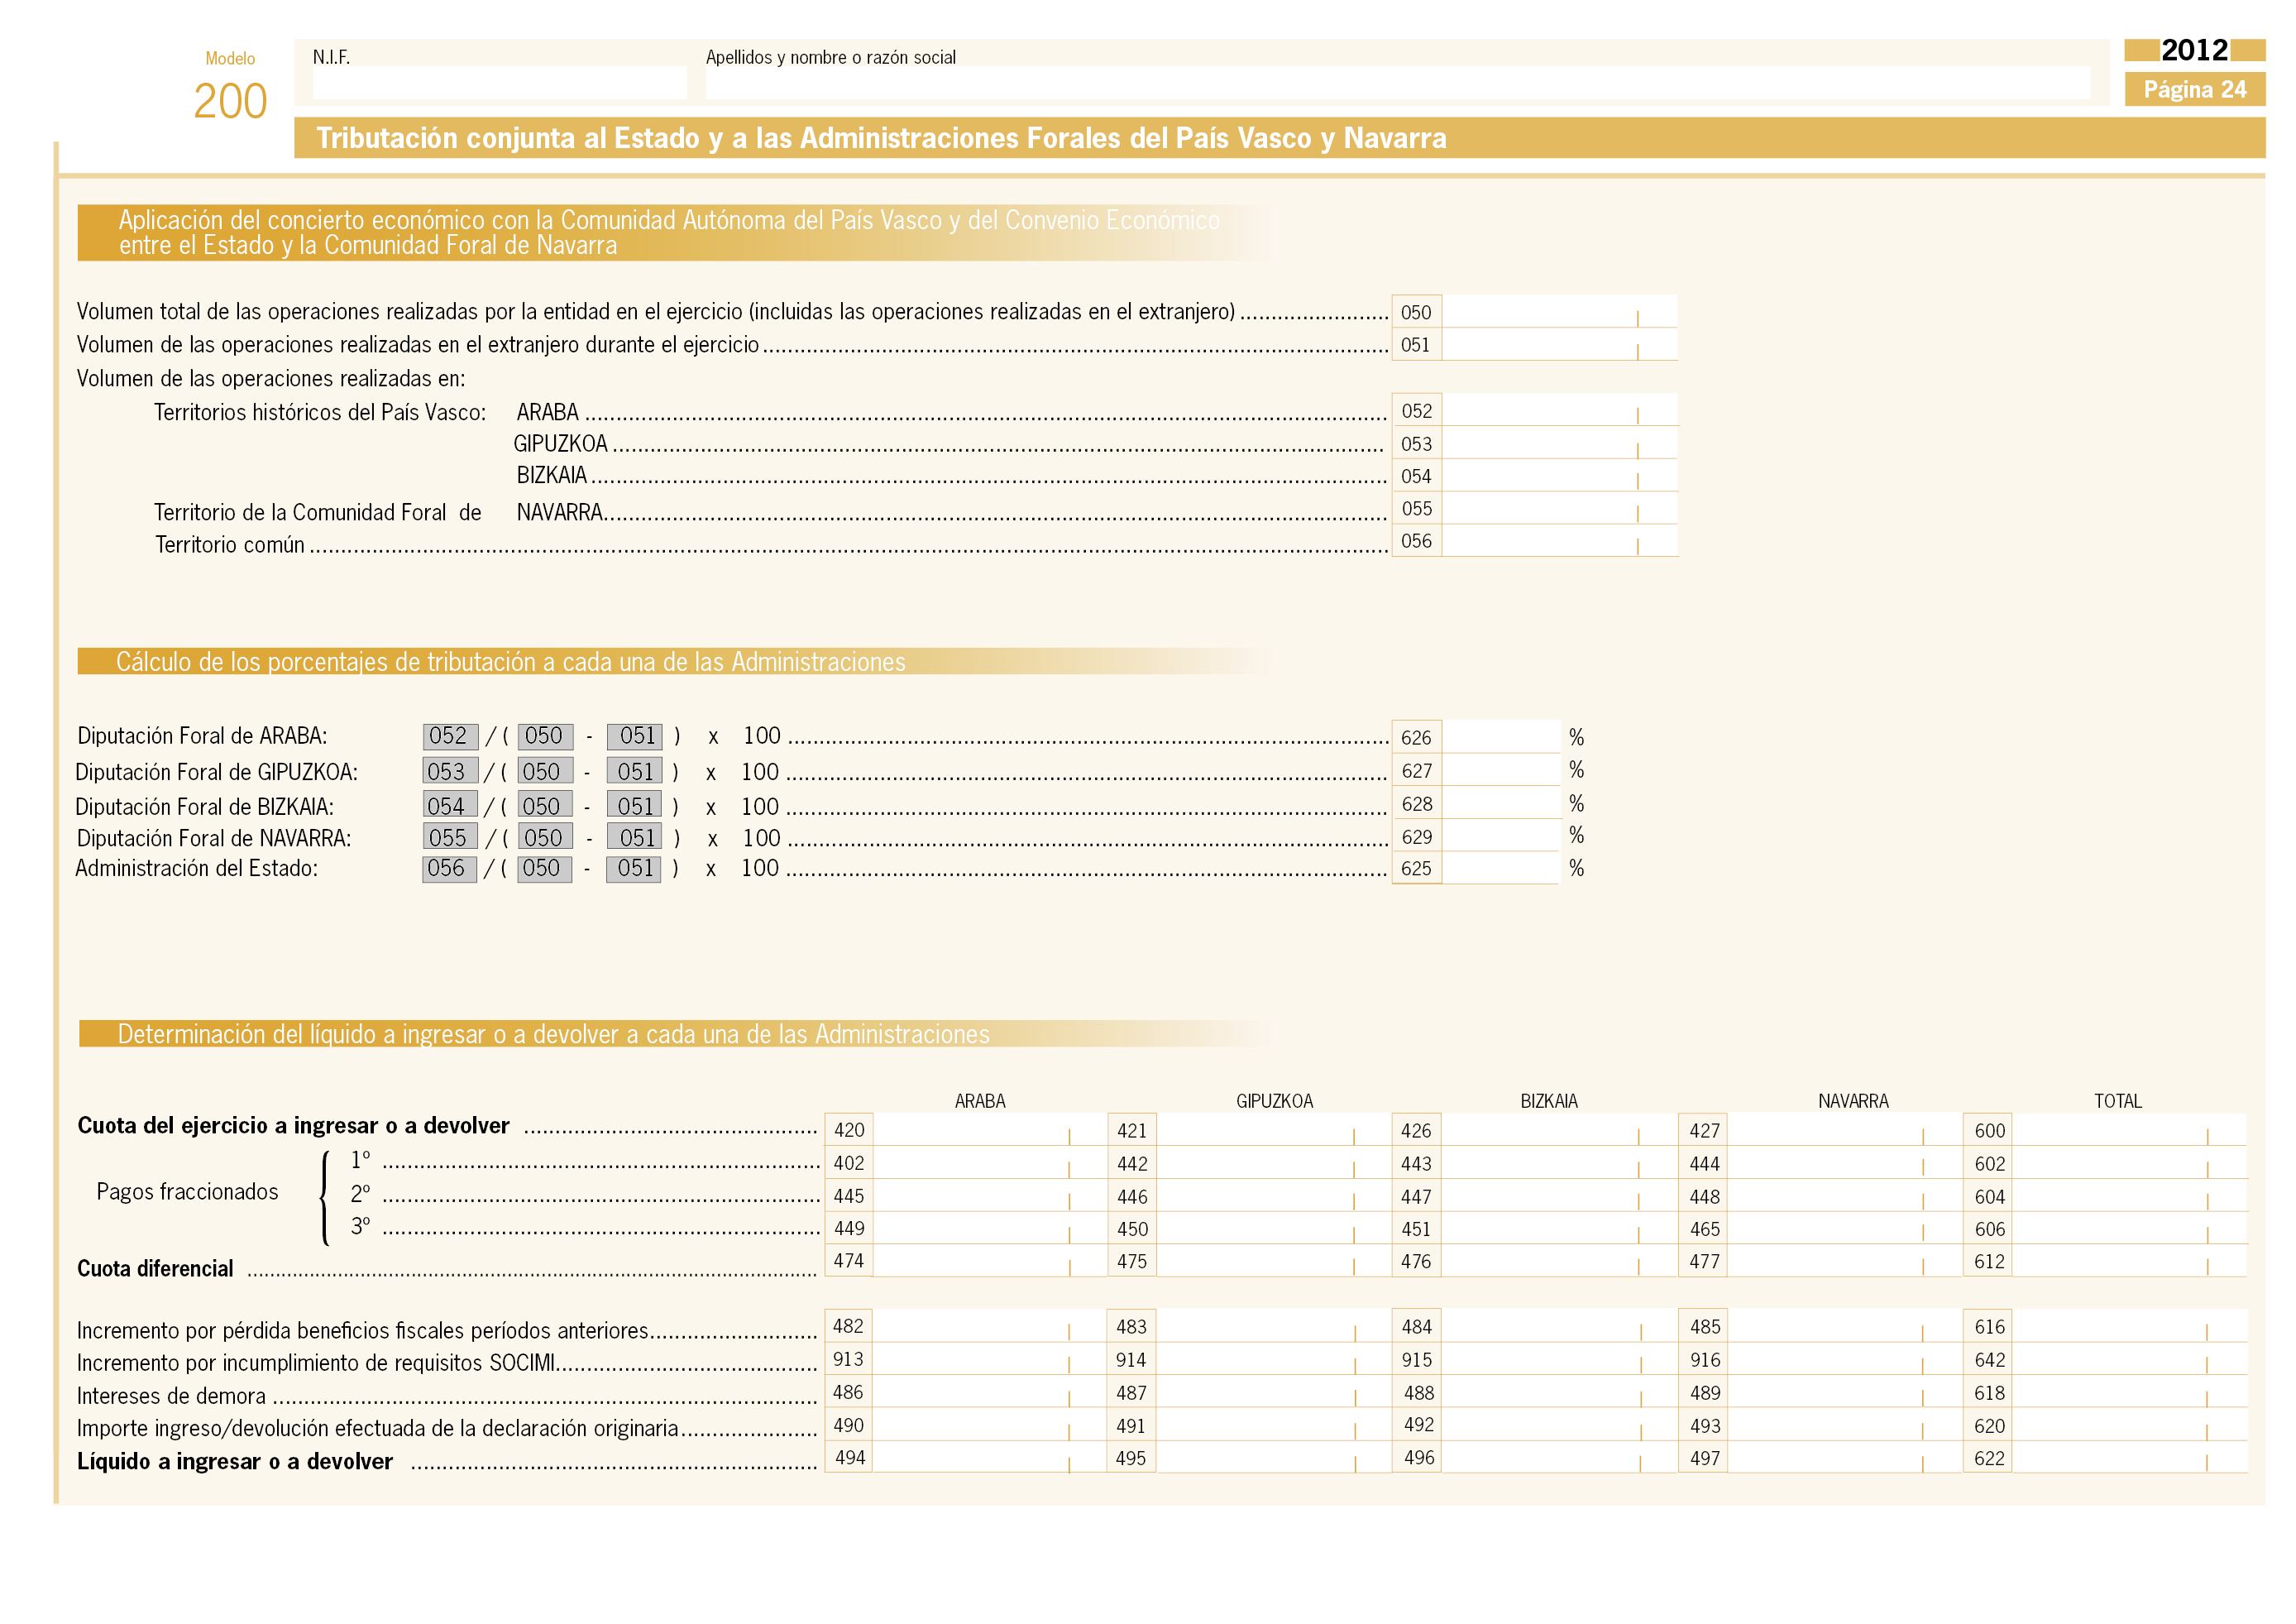Click field 054 for BIZKAIA volume
This screenshot has width=2296, height=1624.
(x=1558, y=476)
